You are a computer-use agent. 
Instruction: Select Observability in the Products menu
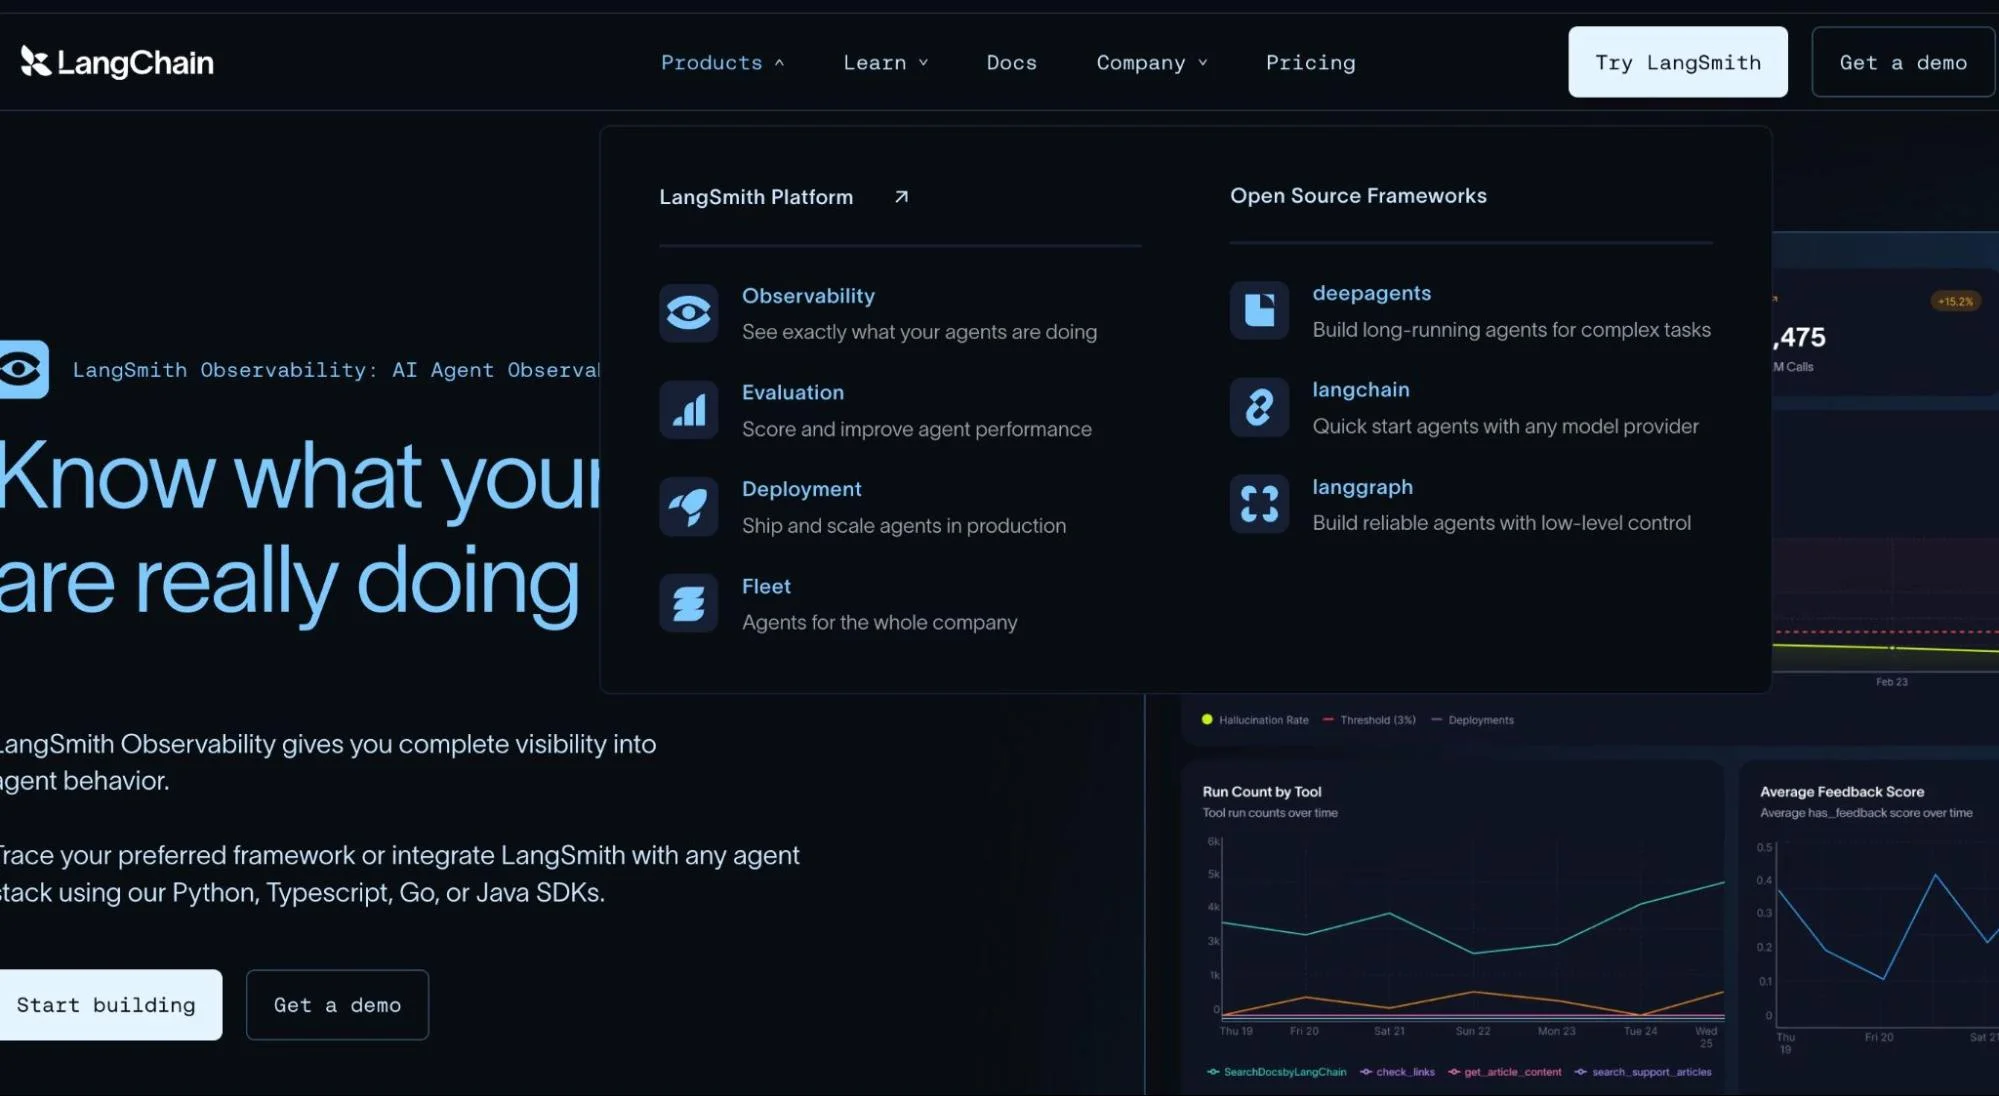click(x=808, y=296)
